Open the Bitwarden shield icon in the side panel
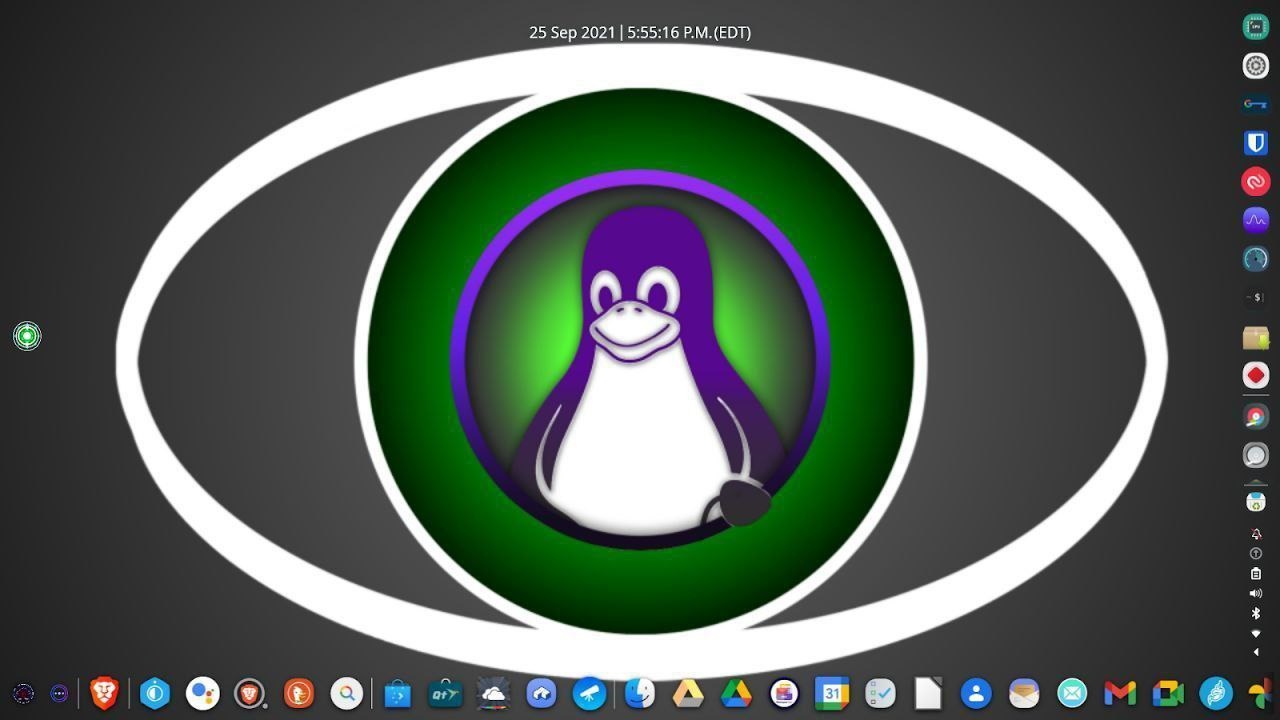Screen dimensions: 1280x720 [1256, 143]
